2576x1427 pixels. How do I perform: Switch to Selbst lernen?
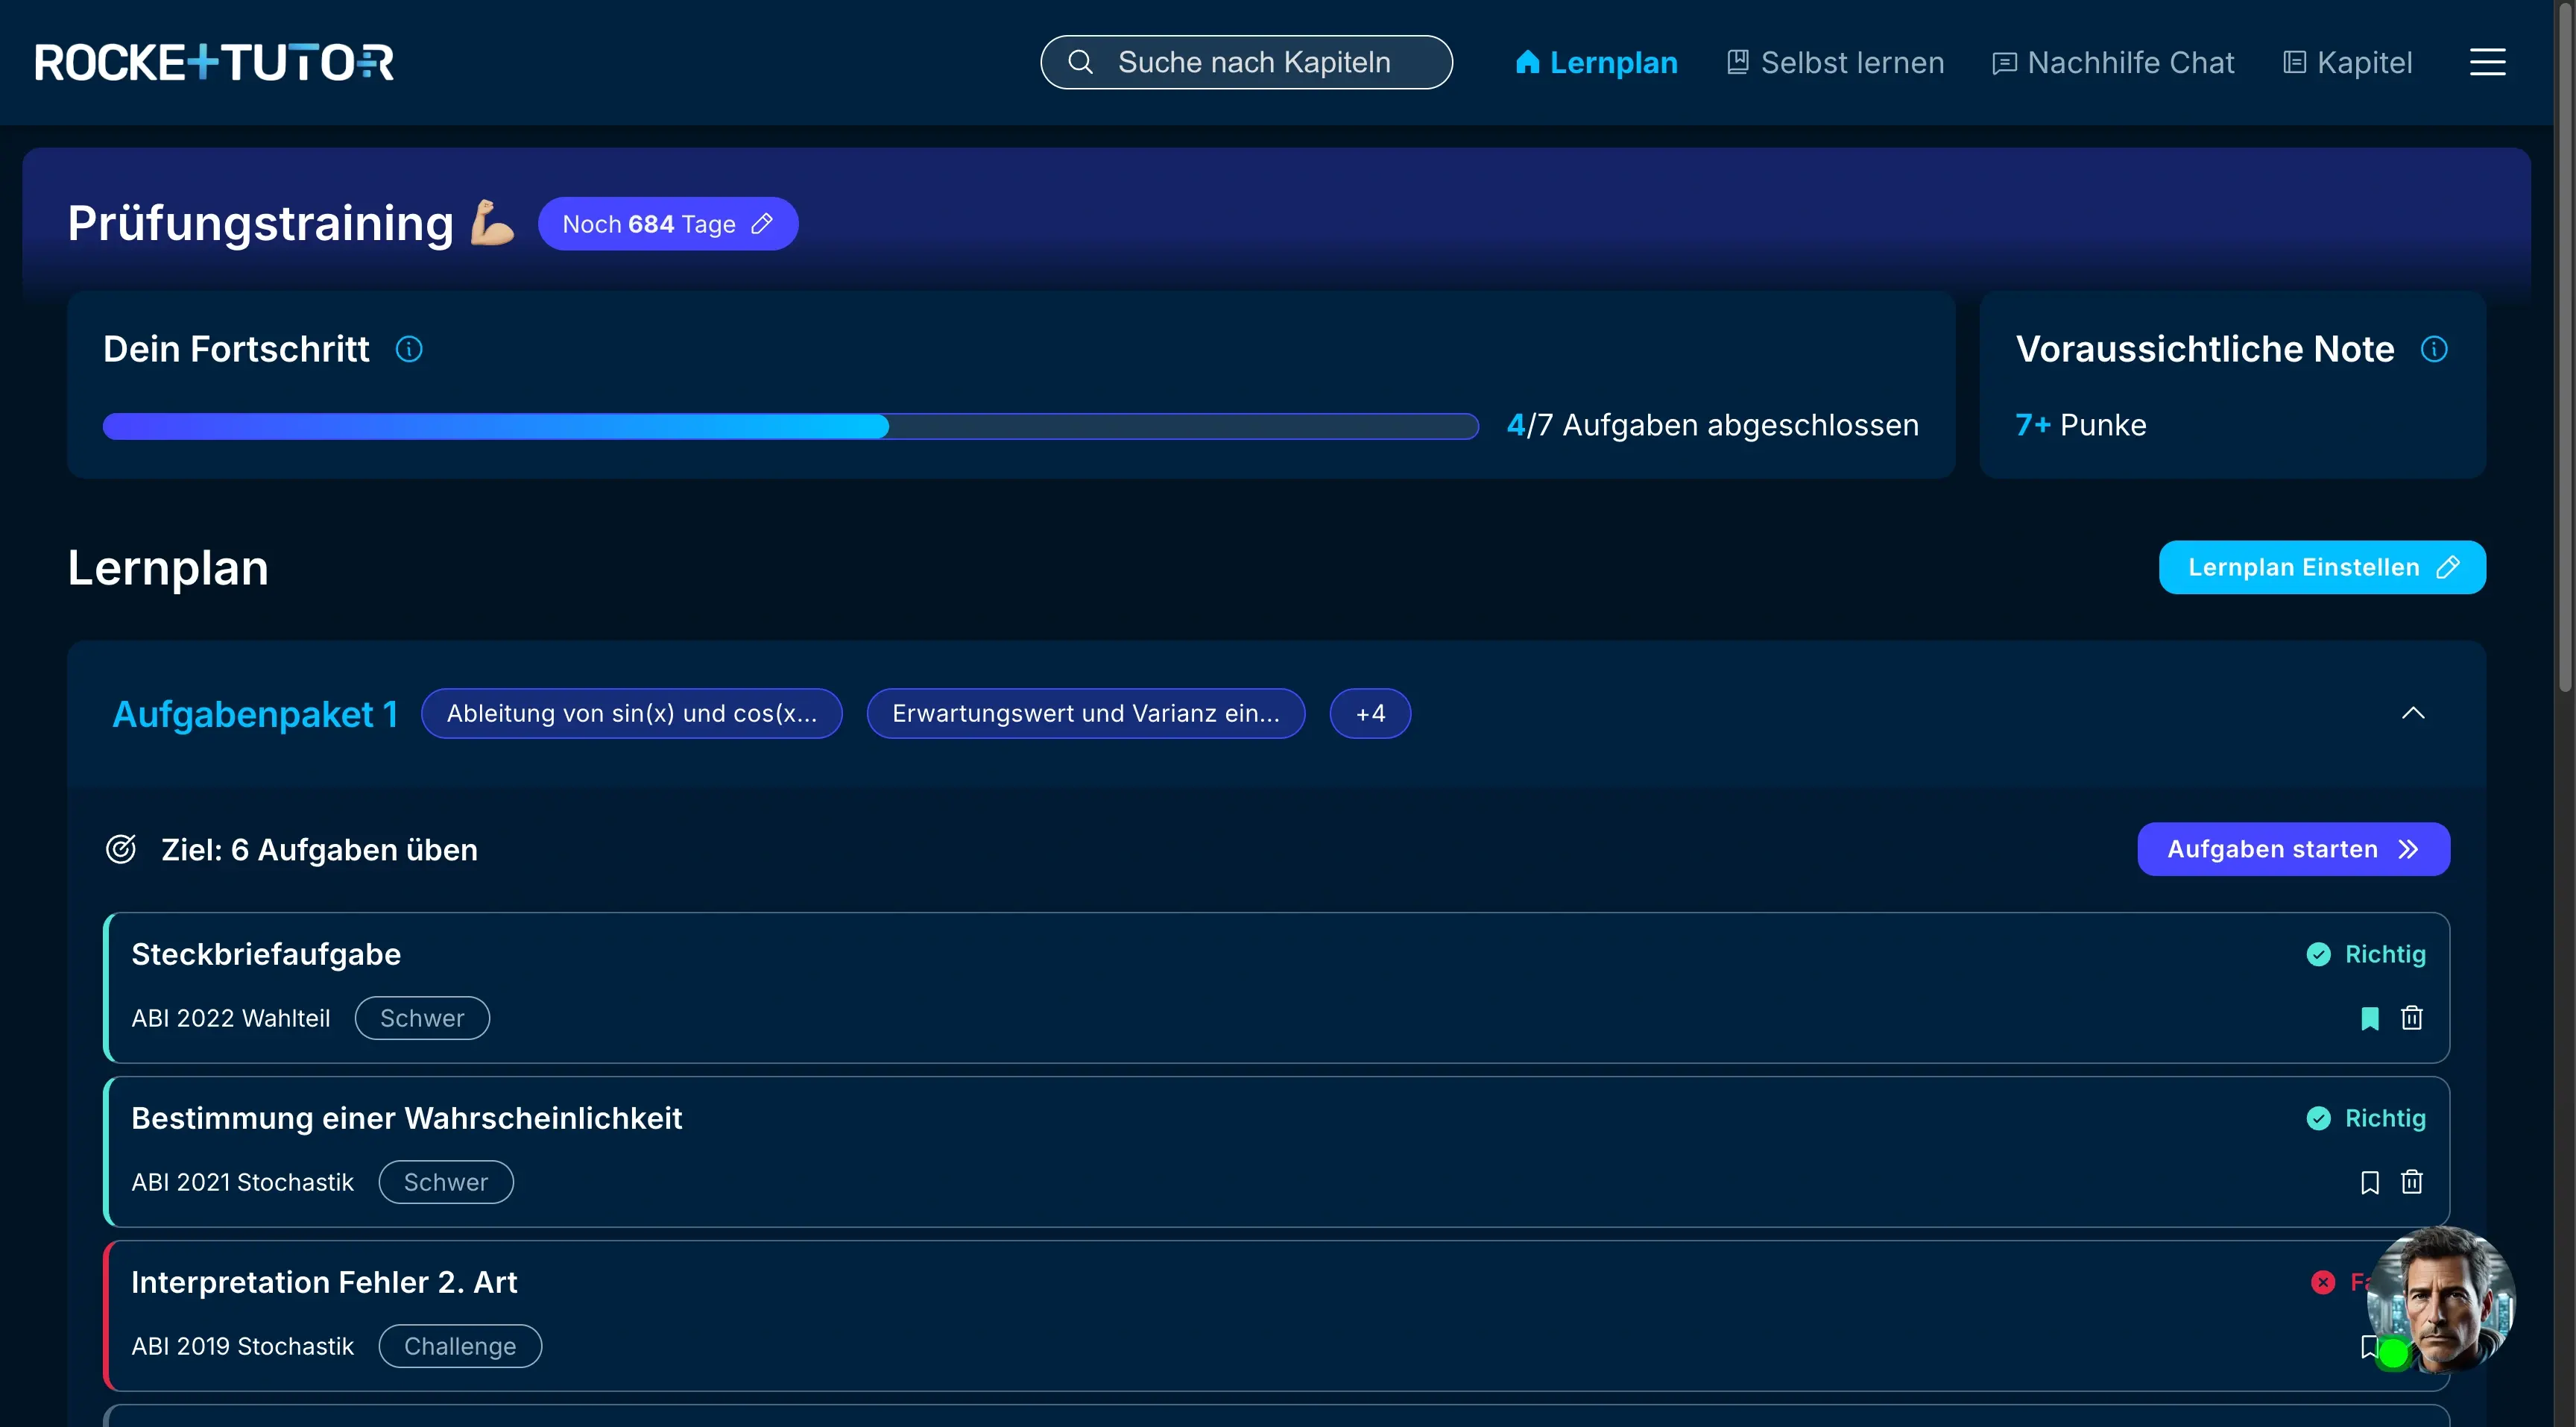pos(1835,62)
